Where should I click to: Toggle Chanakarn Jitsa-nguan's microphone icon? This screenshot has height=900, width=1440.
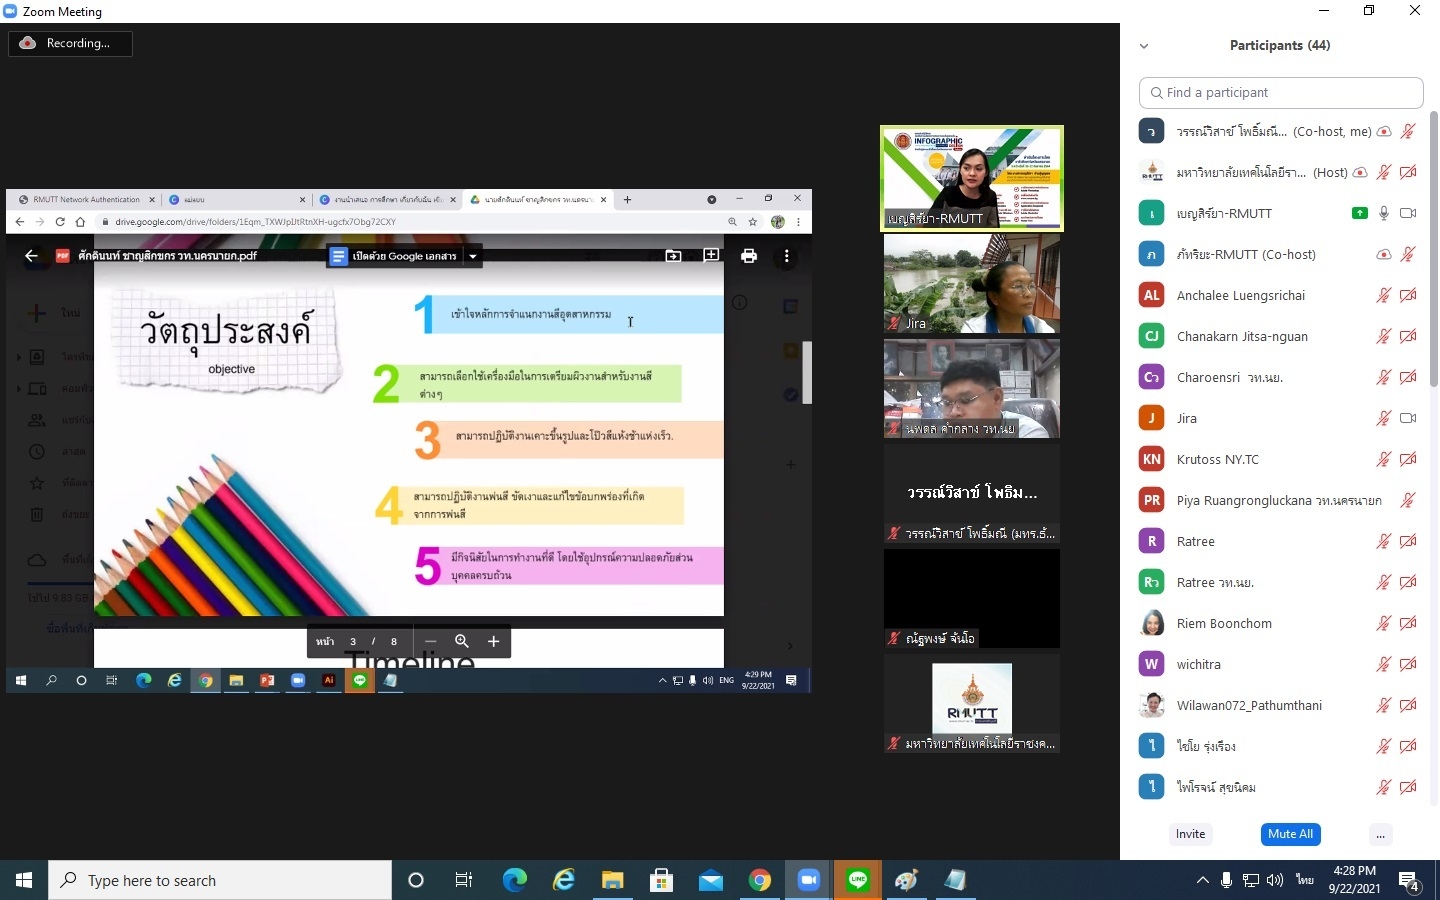(1384, 336)
